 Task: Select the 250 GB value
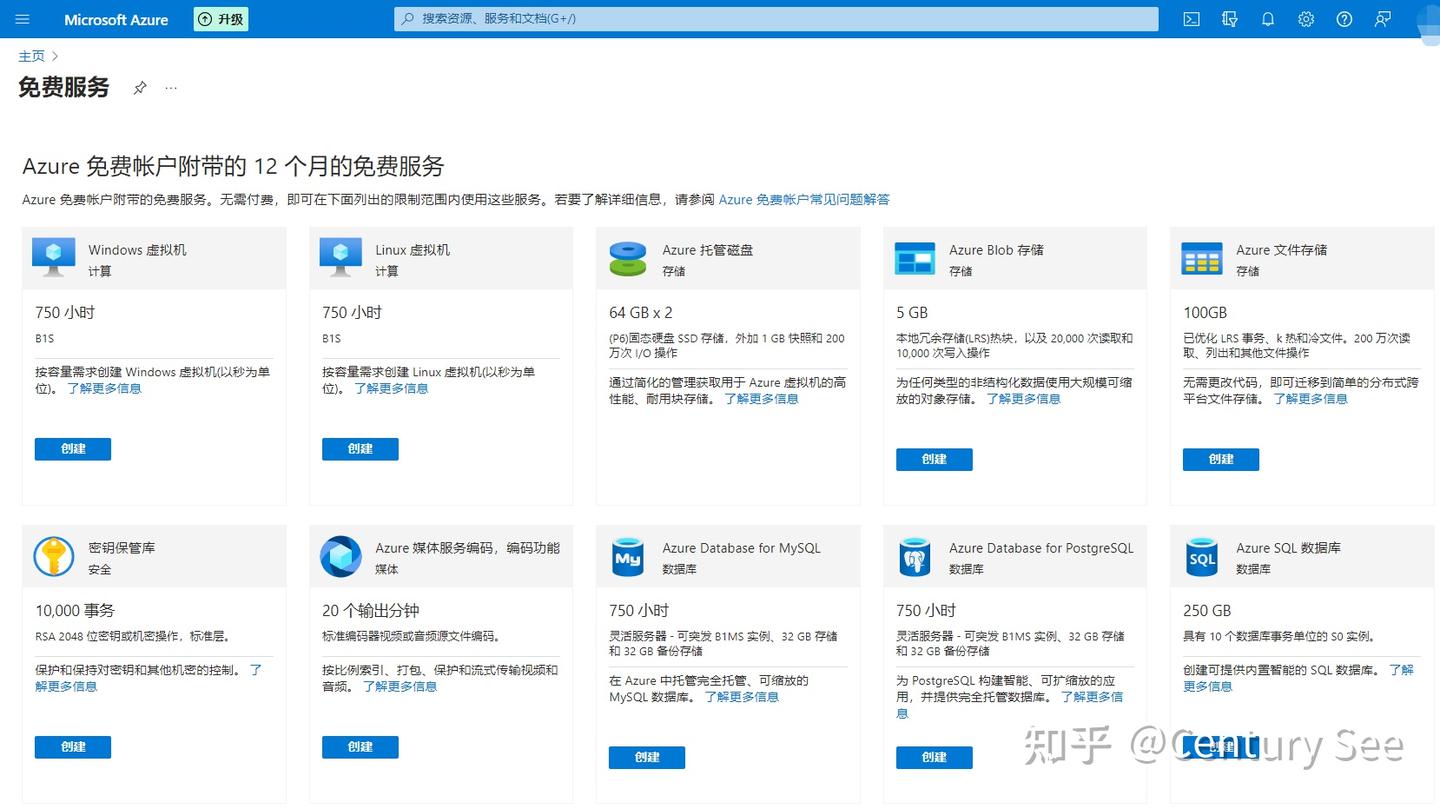(1207, 610)
